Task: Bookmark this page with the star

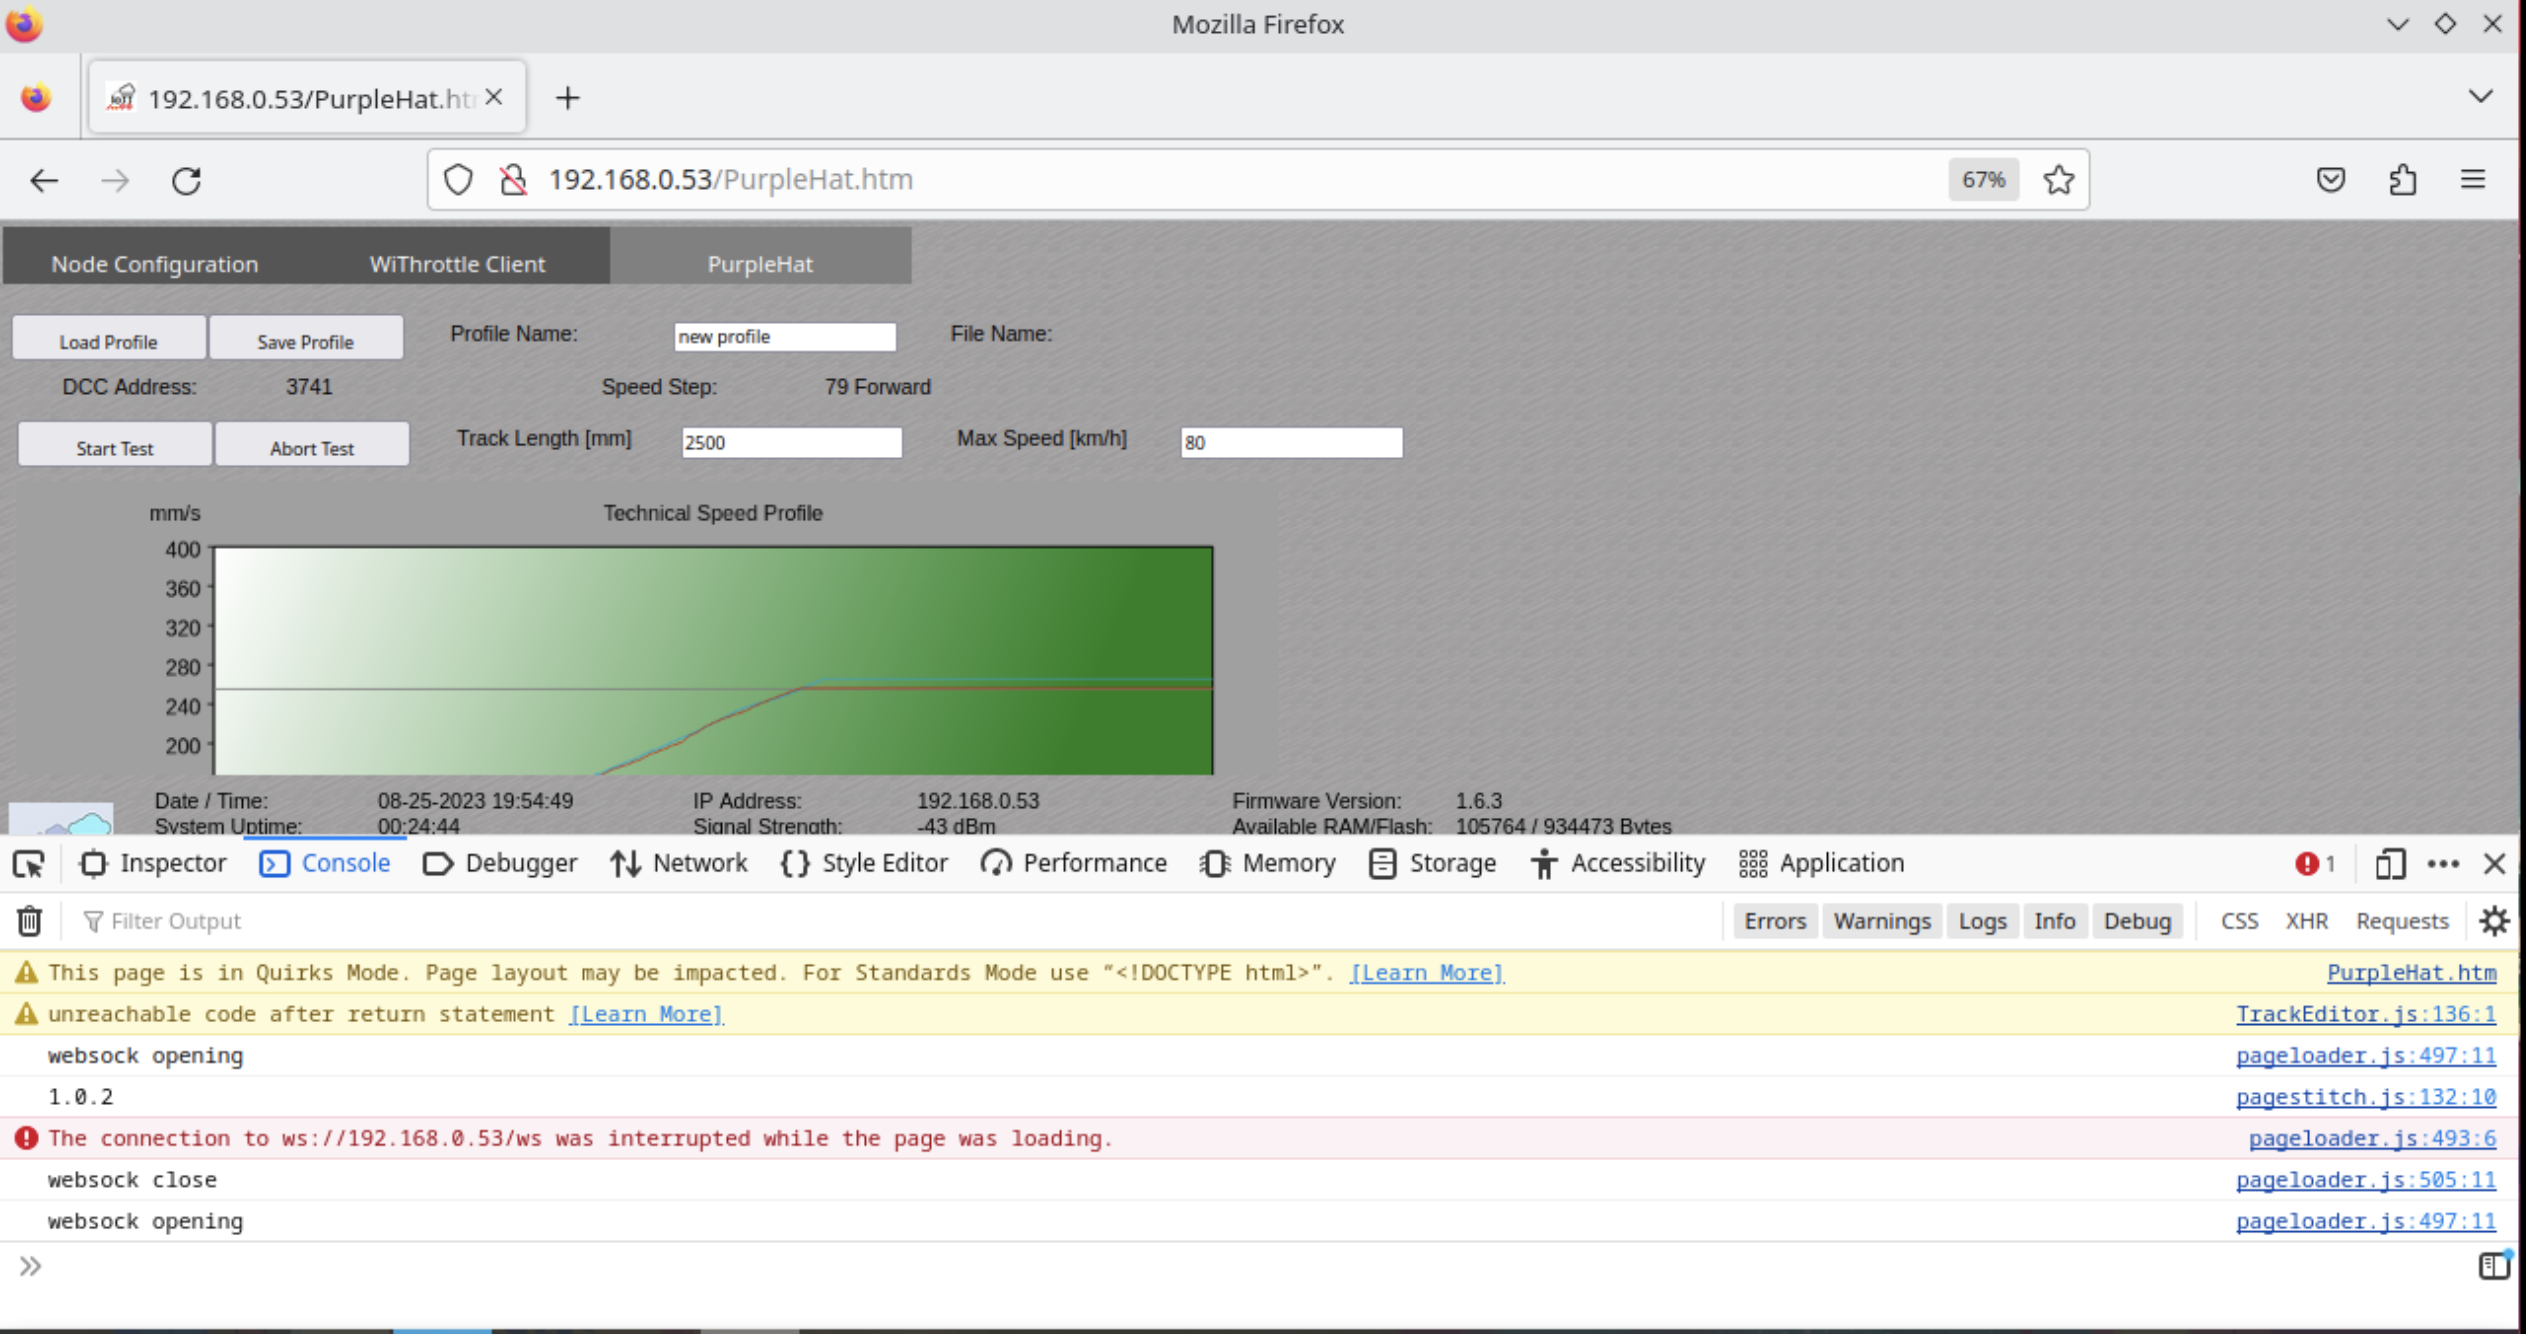Action: click(2058, 180)
